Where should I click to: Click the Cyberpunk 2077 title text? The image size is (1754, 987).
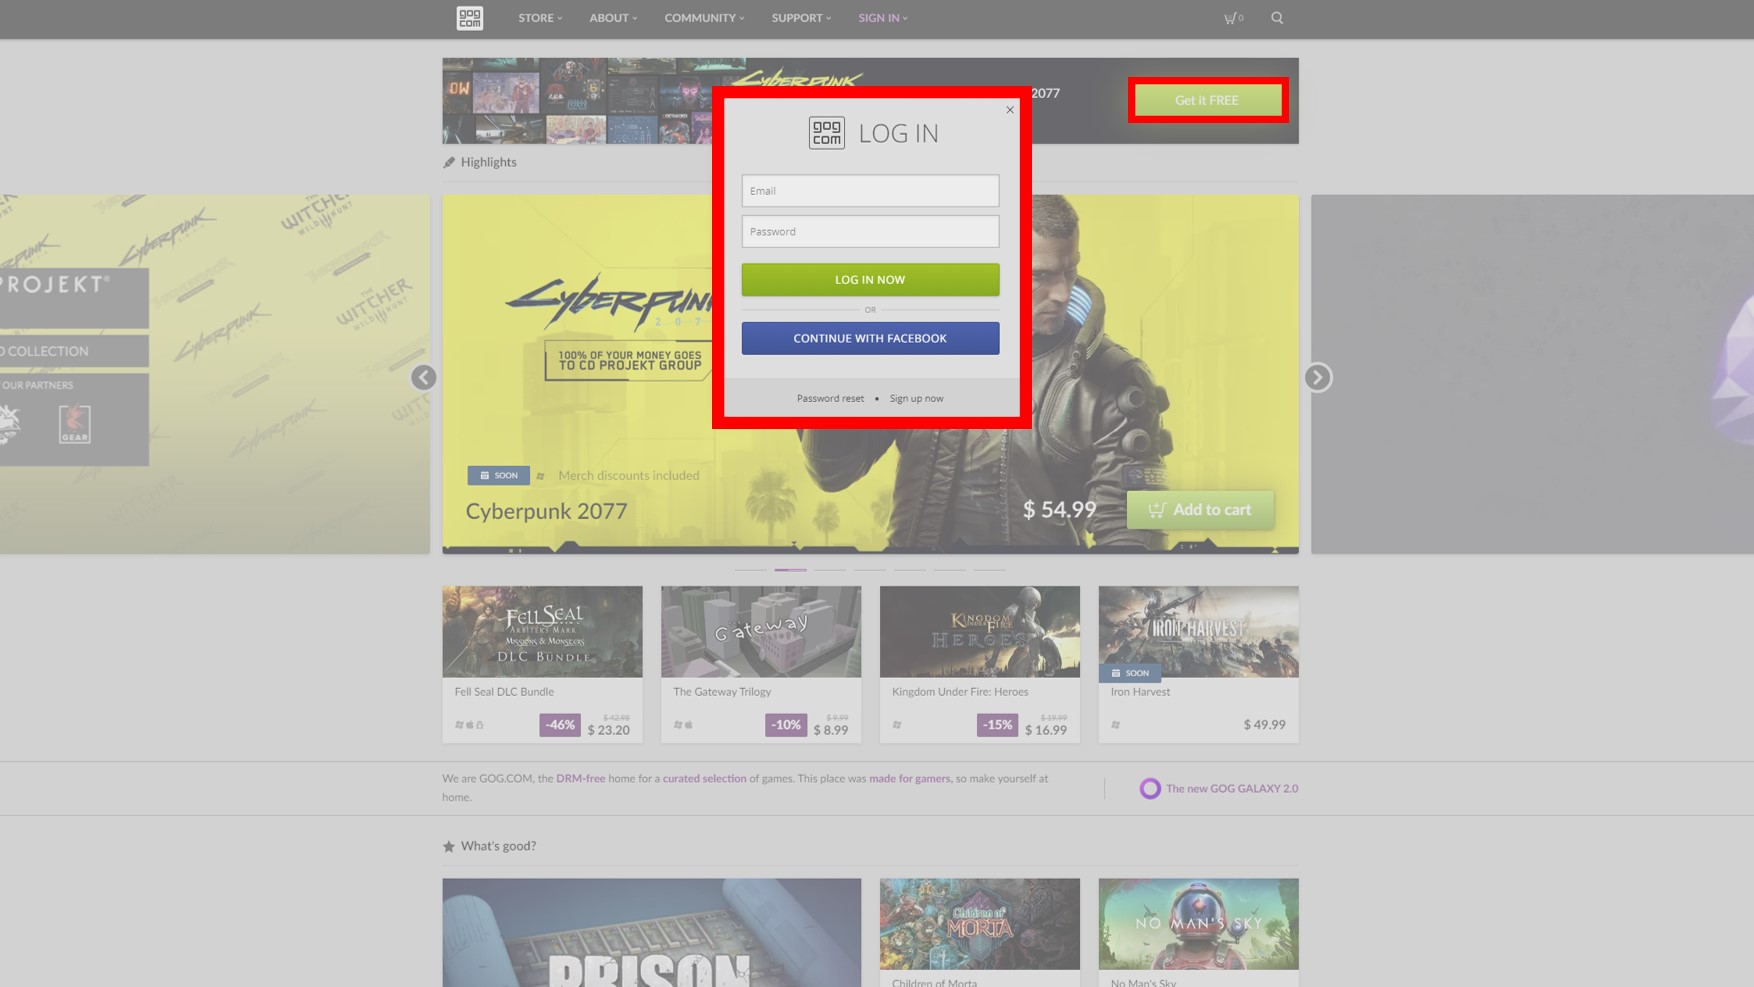pos(546,511)
